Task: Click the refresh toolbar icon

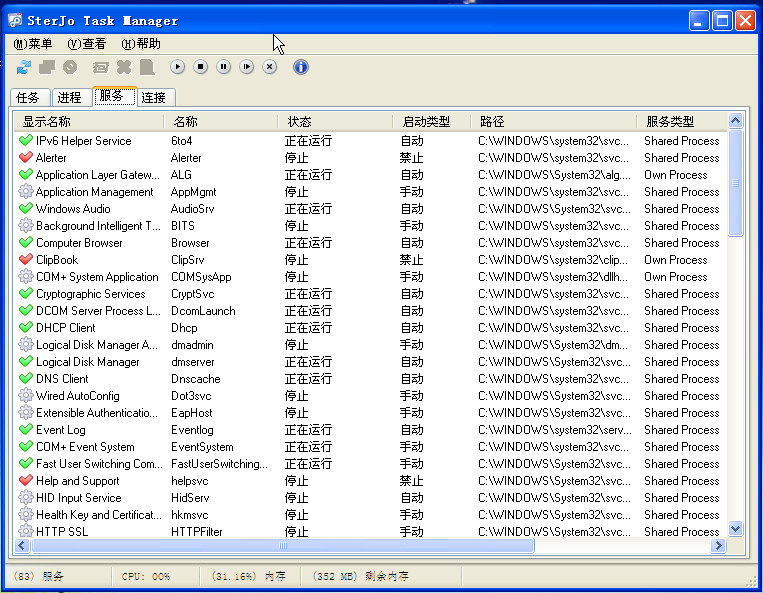Action: (23, 67)
